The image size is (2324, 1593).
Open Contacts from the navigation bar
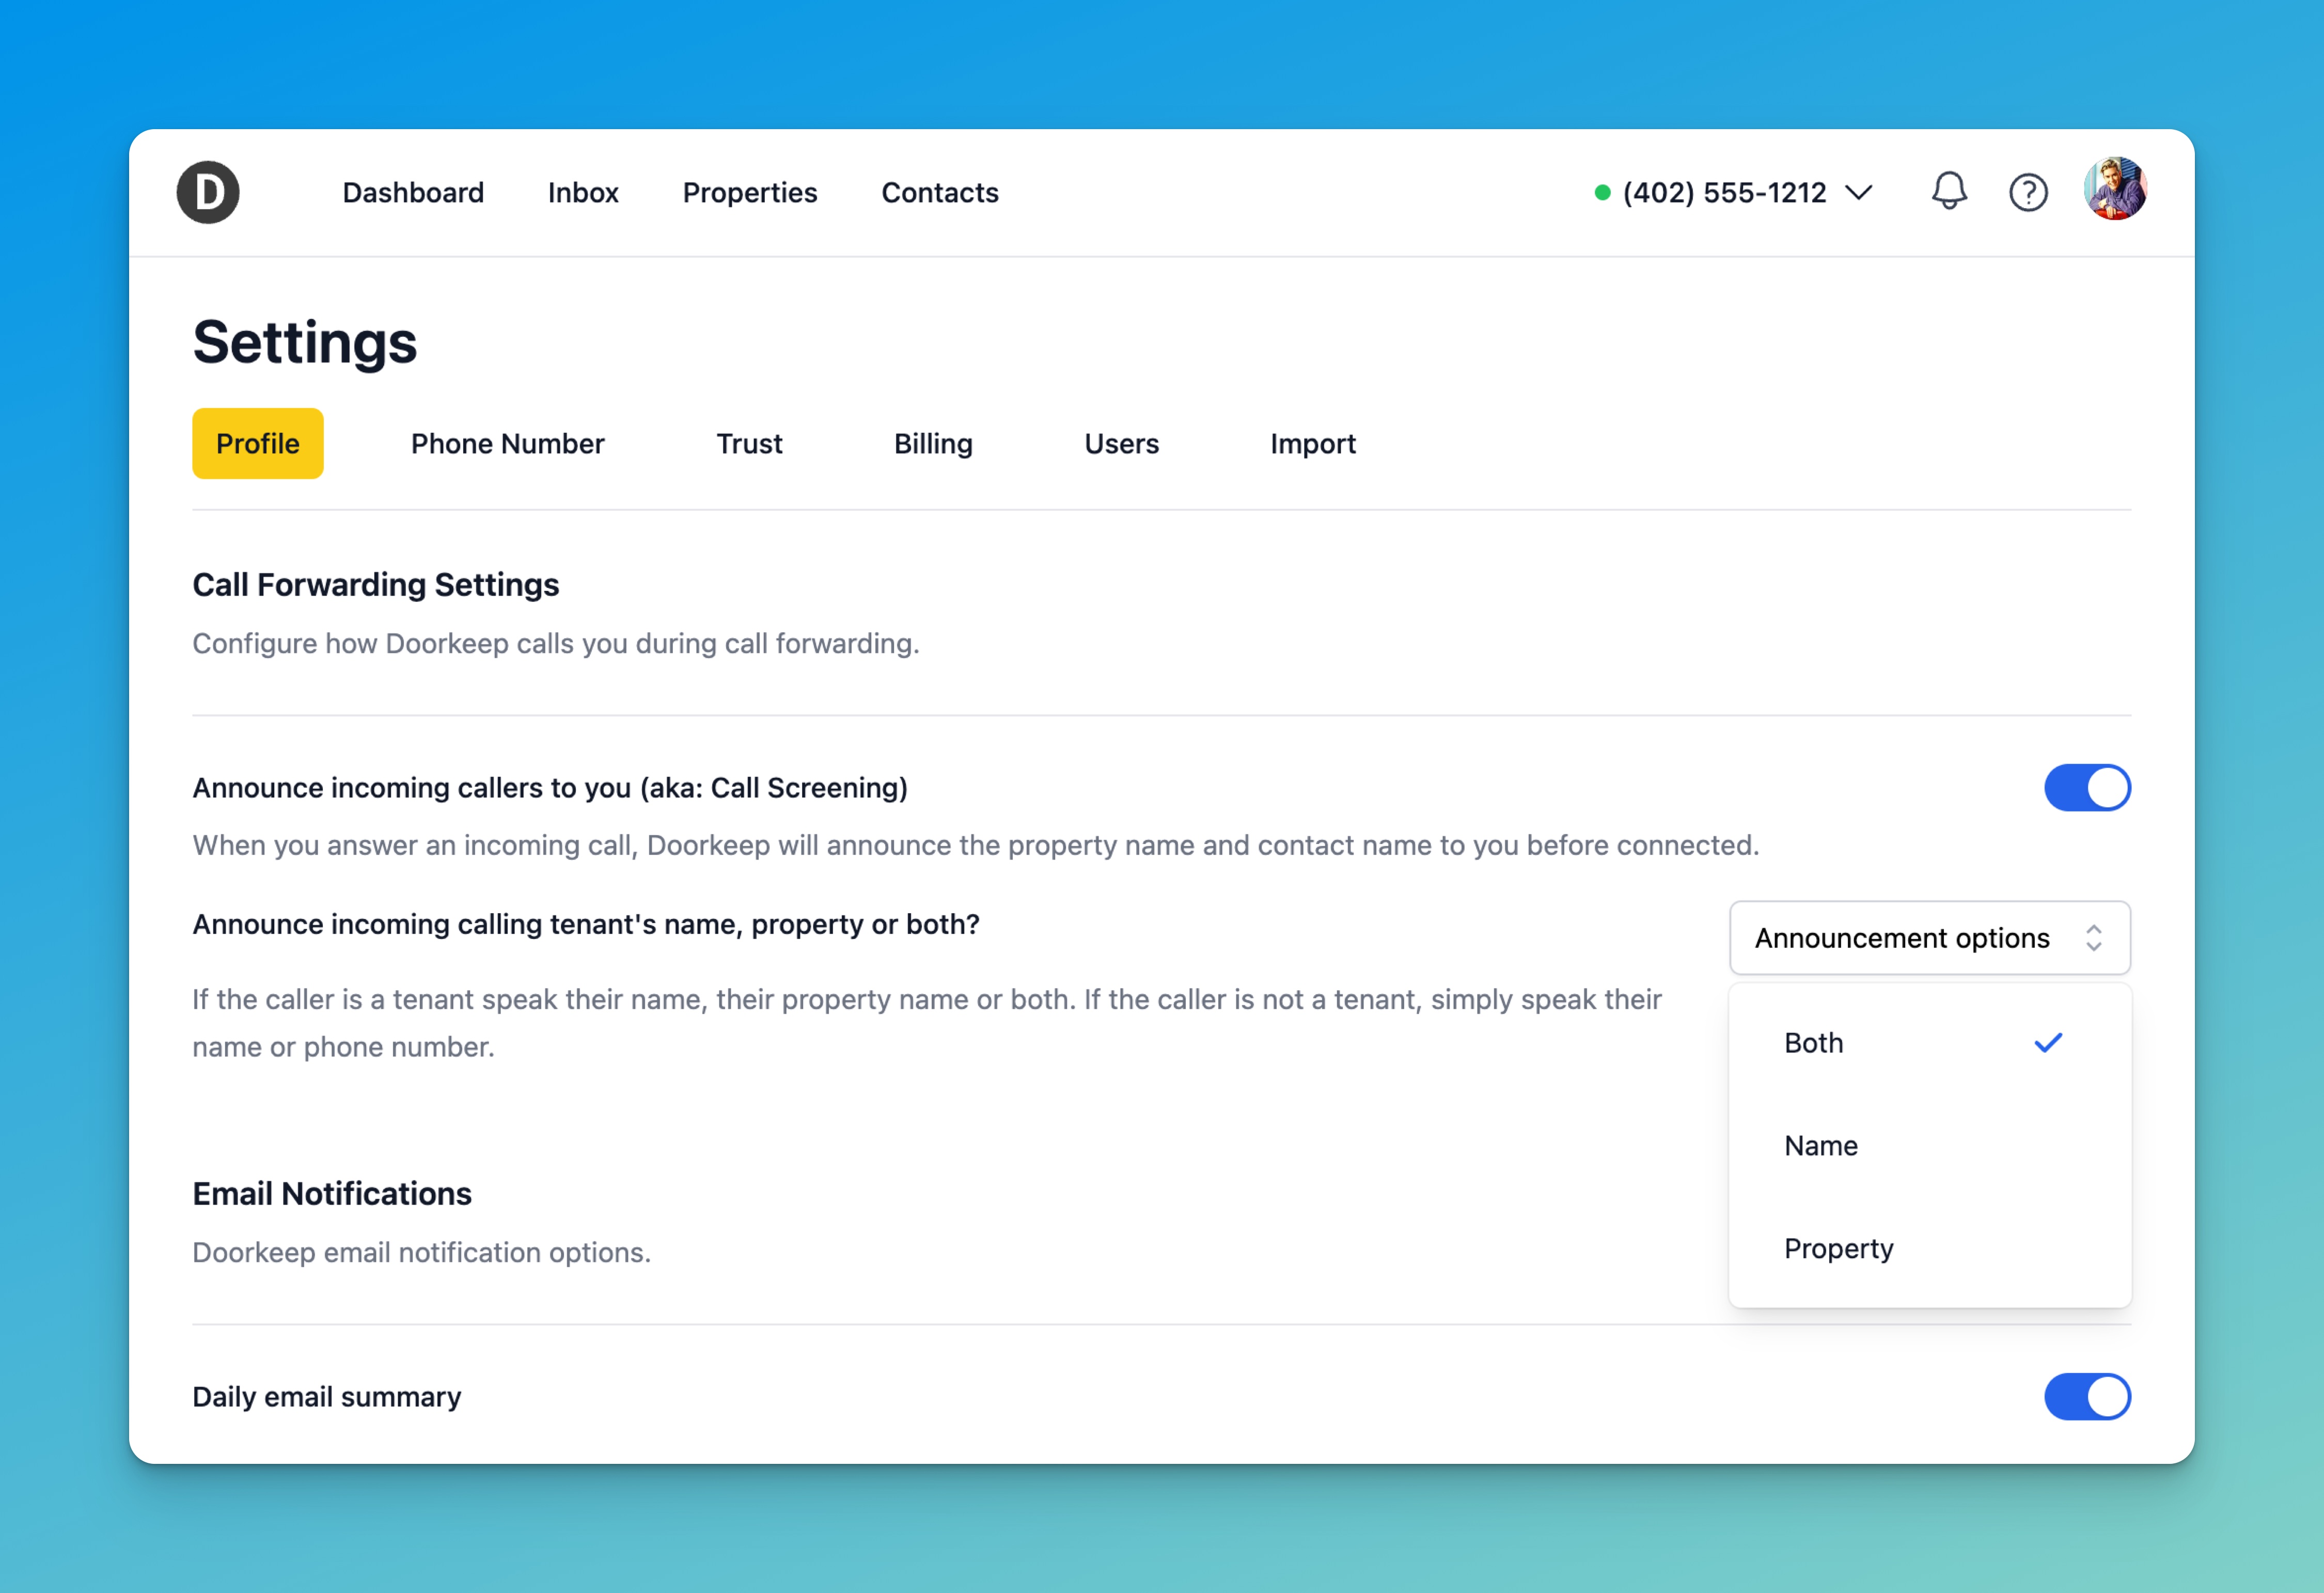click(x=939, y=192)
